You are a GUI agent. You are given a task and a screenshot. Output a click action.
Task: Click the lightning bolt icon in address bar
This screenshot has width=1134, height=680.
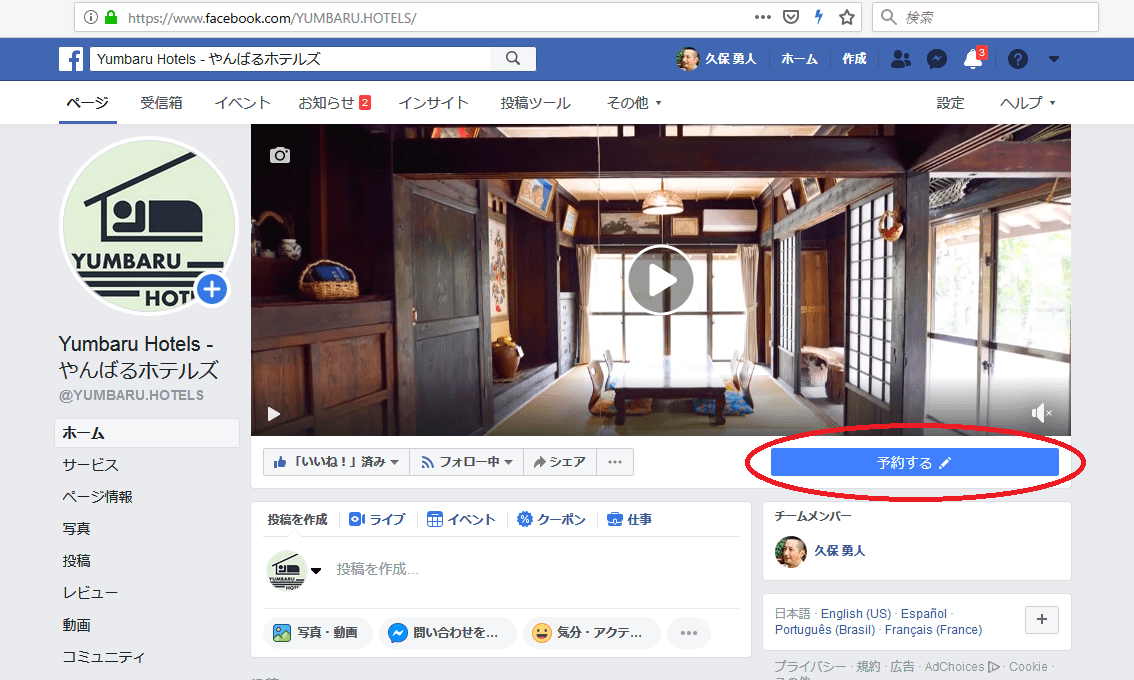pyautogui.click(x=819, y=17)
